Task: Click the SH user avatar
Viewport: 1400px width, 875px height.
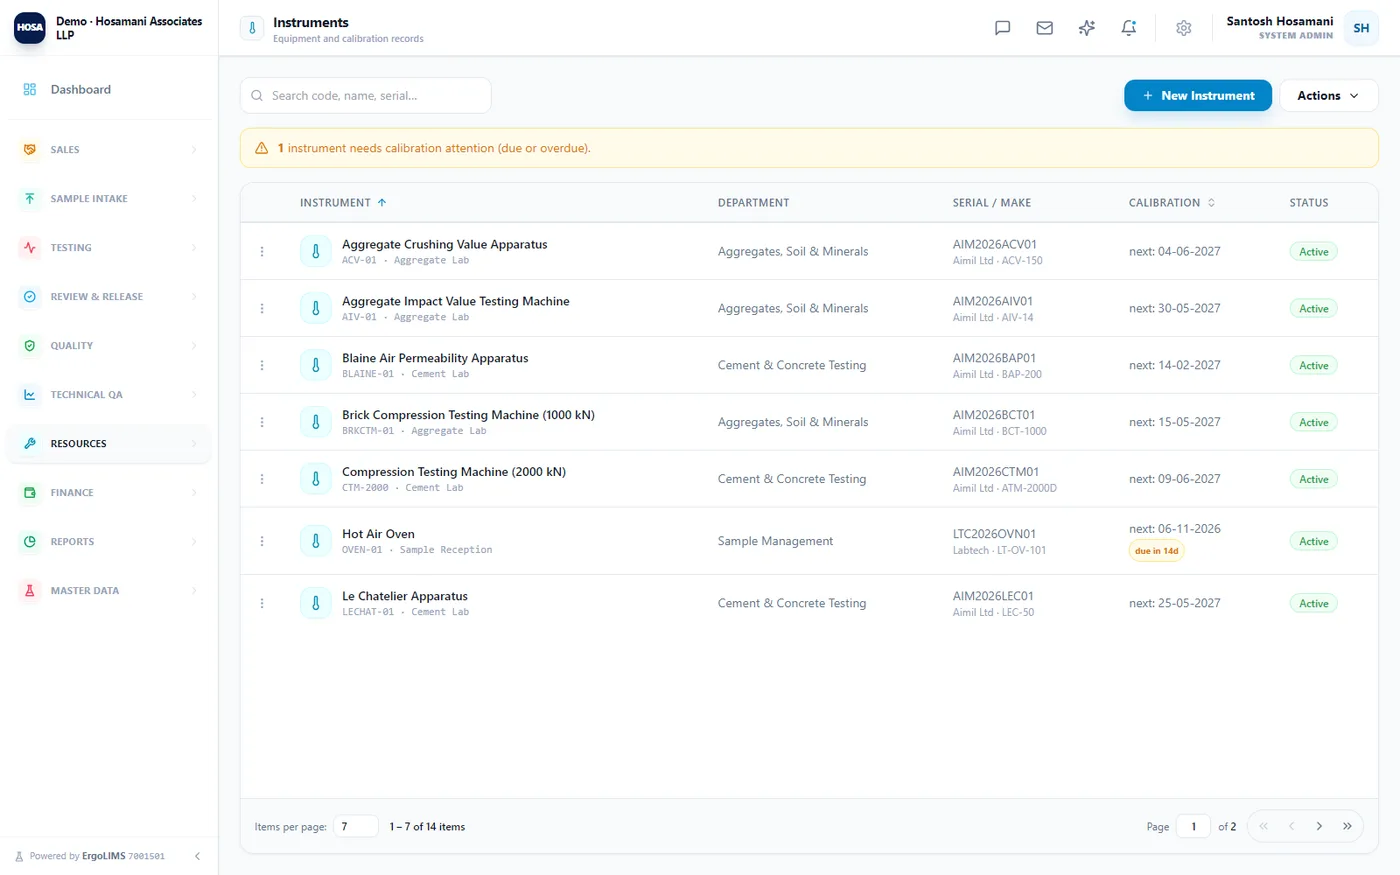Action: [1361, 28]
